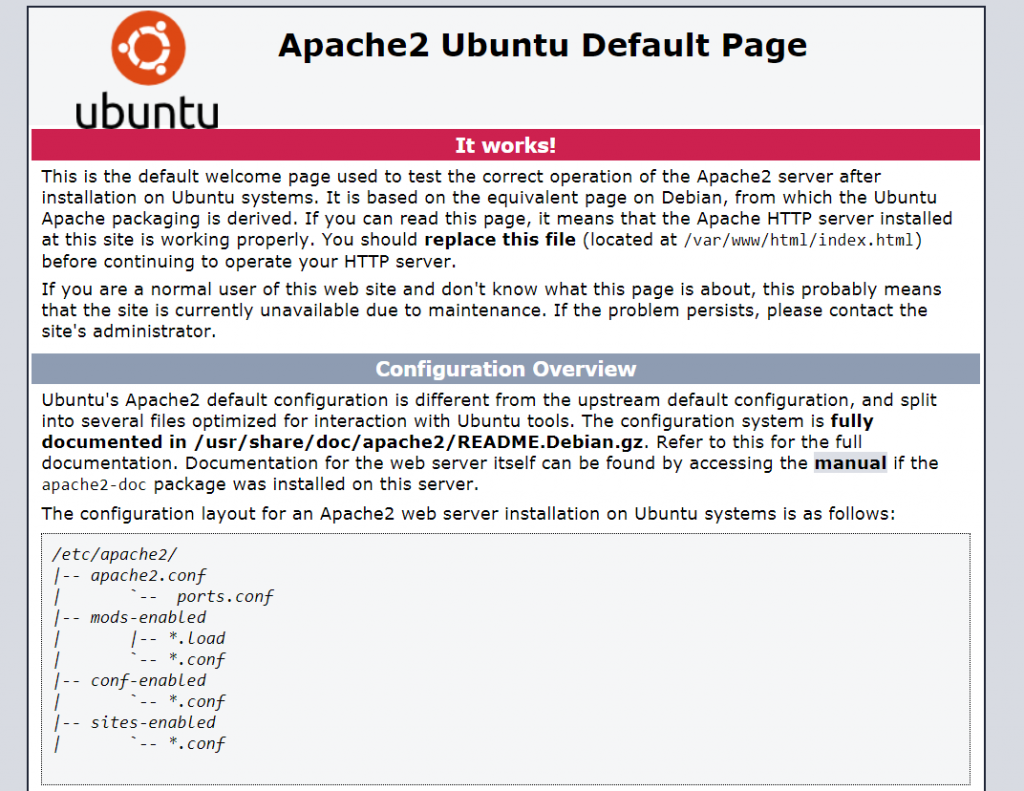Click 'ports.conf' in the config tree
1024x791 pixels.
coord(225,596)
